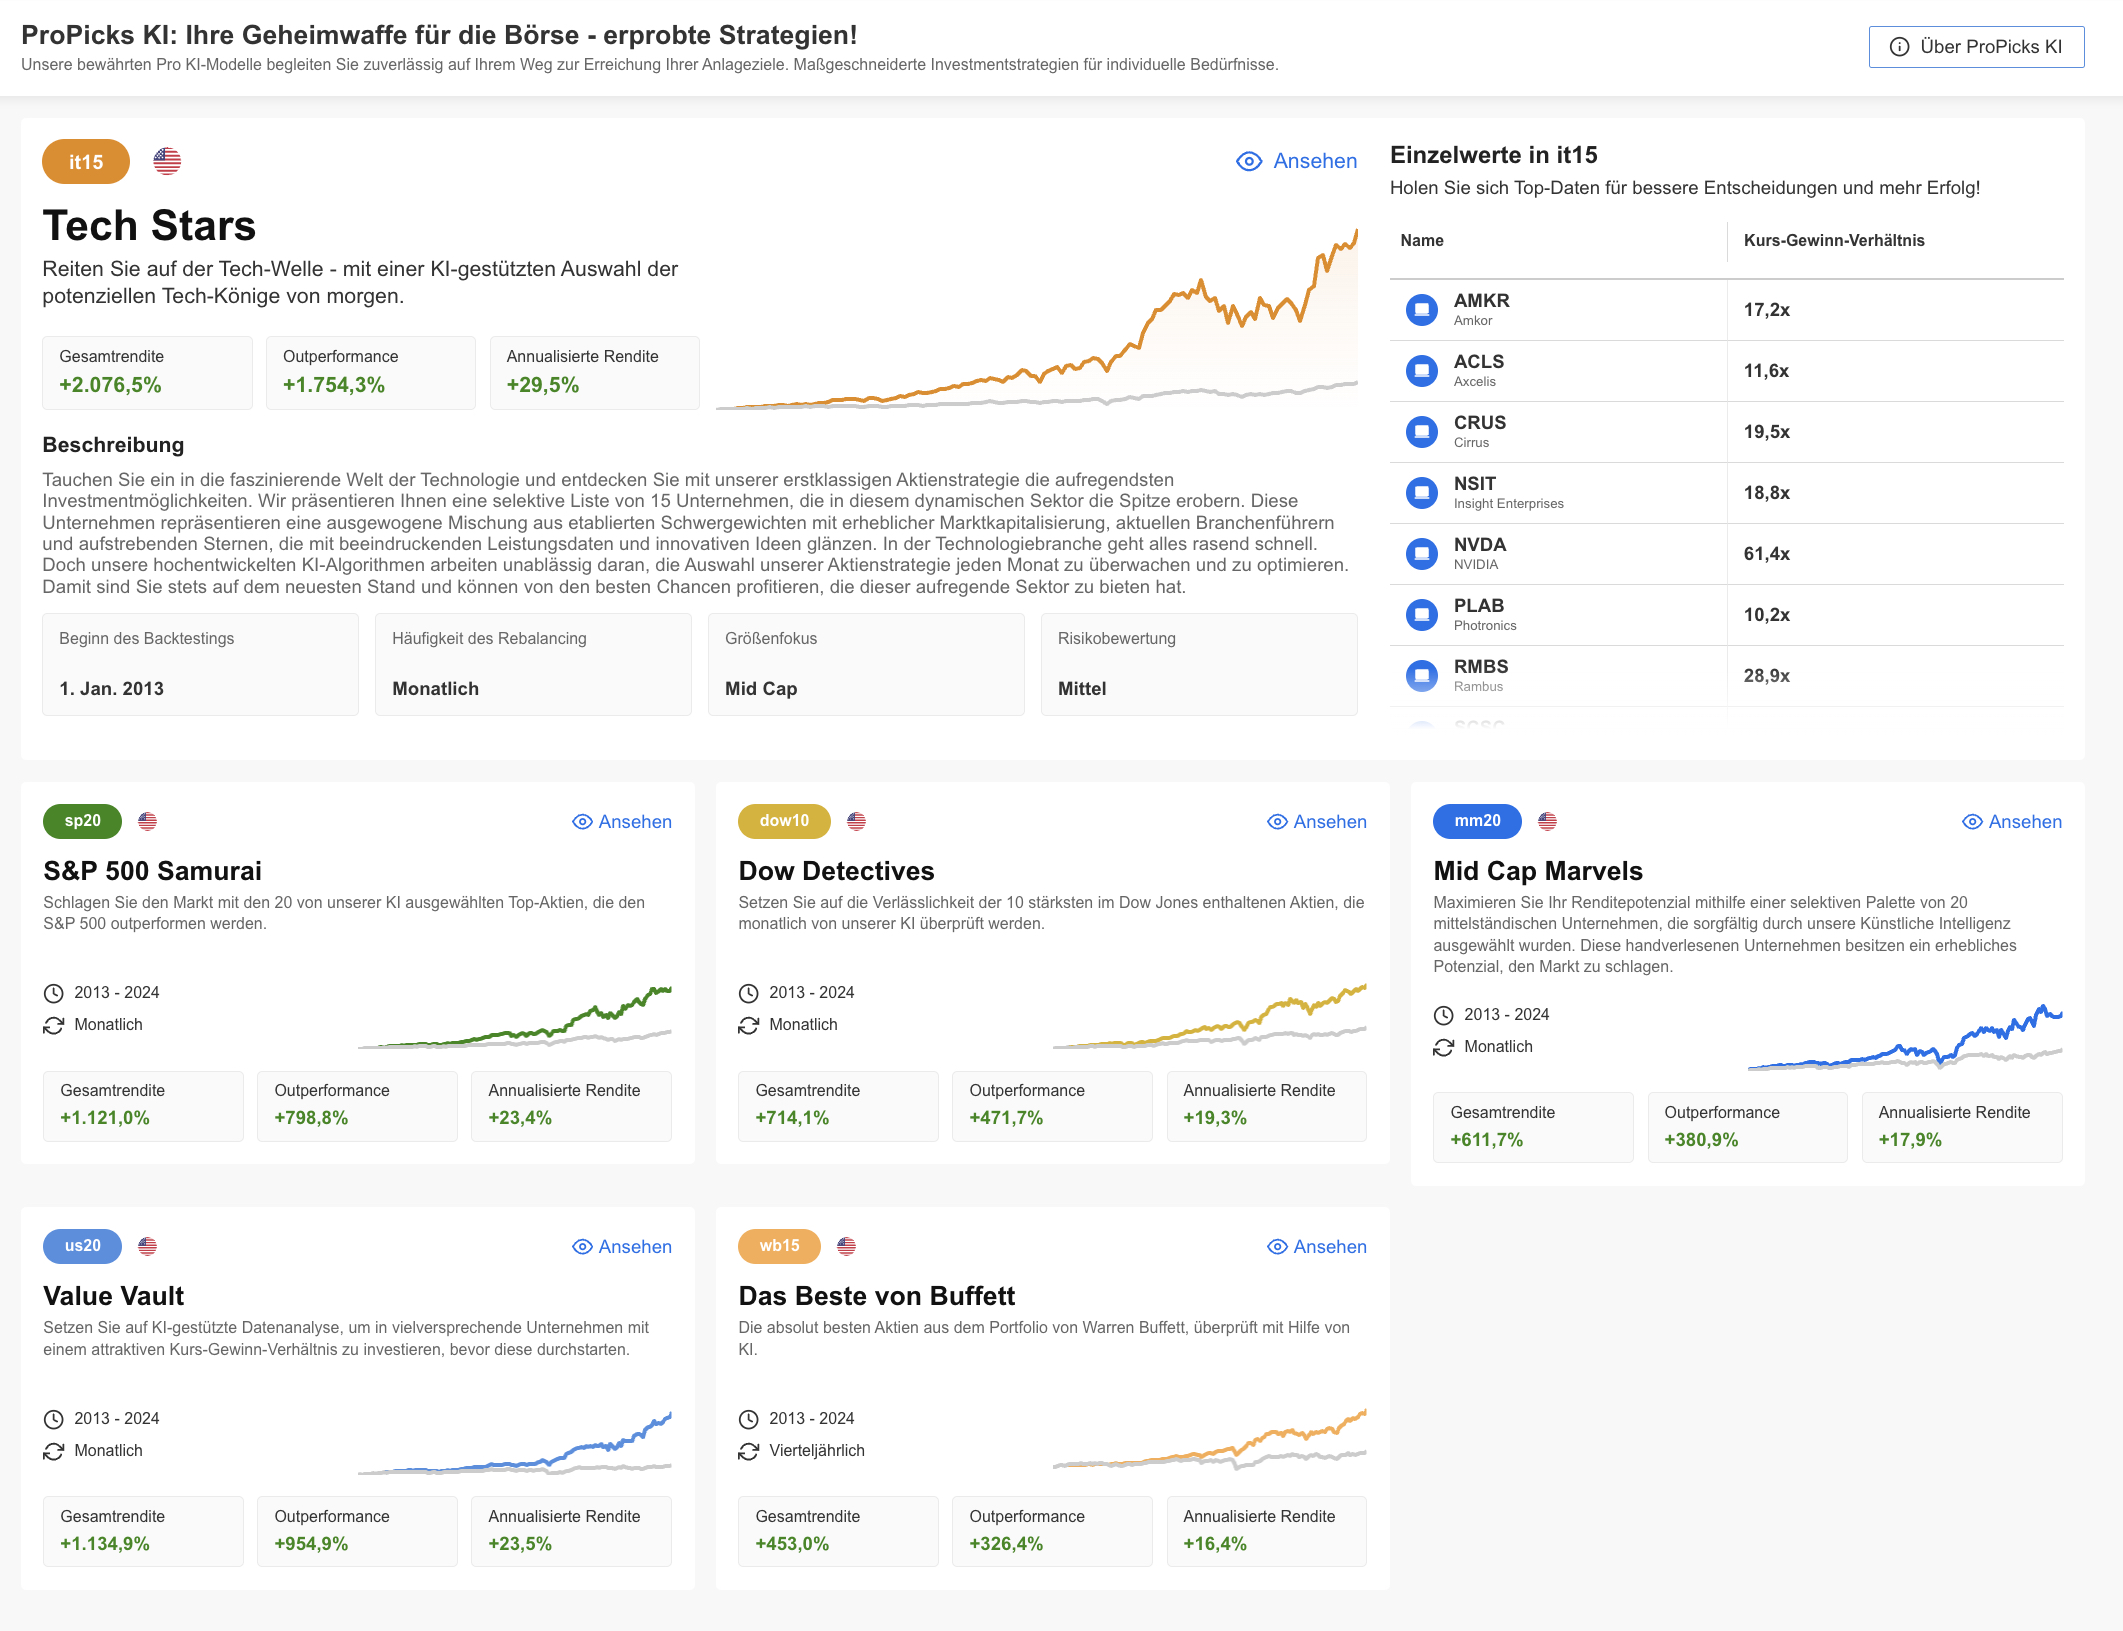Screen dimensions: 2123x1631
Task: View the Tech Stars strategy via Ansehen
Action: (1297, 161)
